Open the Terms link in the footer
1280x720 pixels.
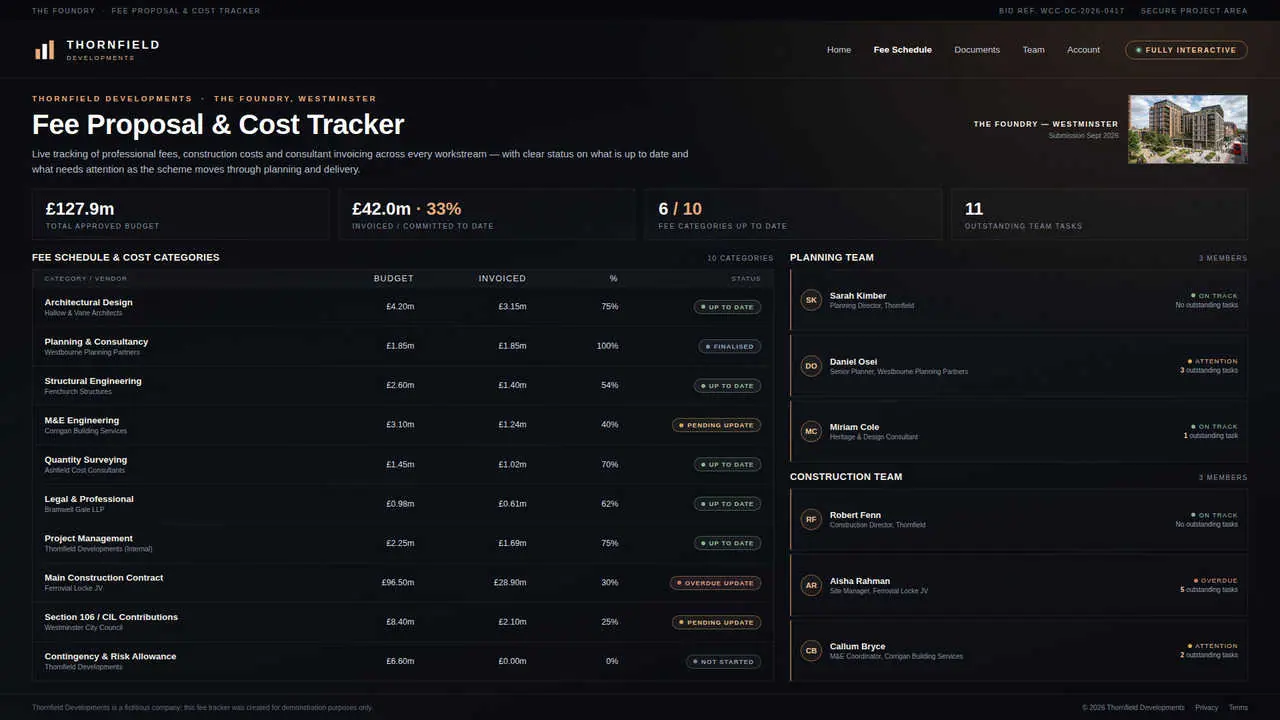pyautogui.click(x=1238, y=708)
